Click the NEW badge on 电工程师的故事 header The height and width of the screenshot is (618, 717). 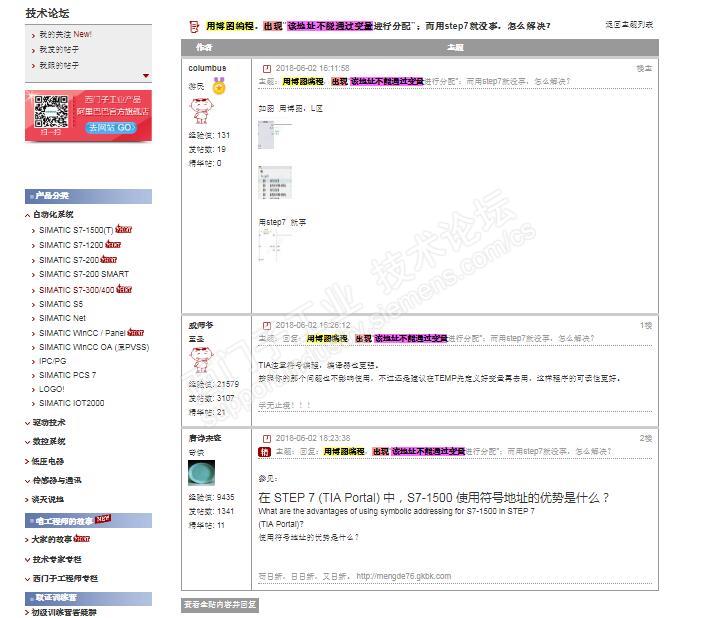coord(103,518)
